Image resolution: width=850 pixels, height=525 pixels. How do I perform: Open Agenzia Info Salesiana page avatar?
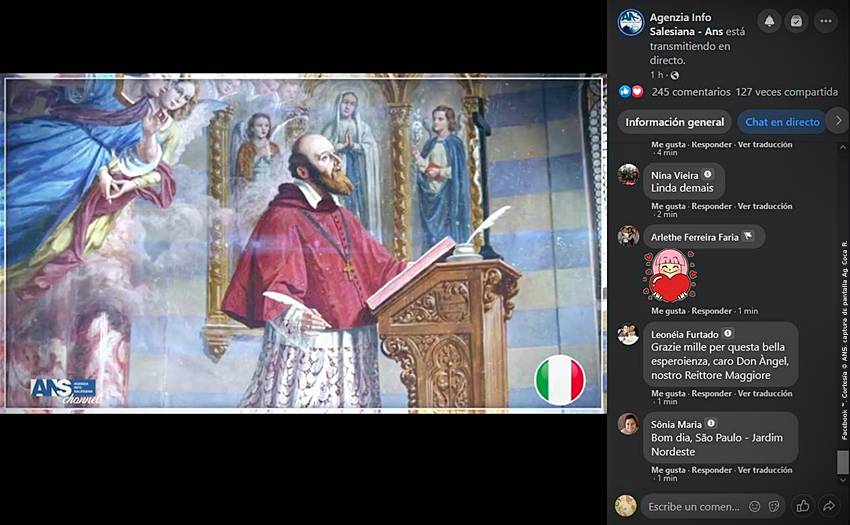point(630,23)
